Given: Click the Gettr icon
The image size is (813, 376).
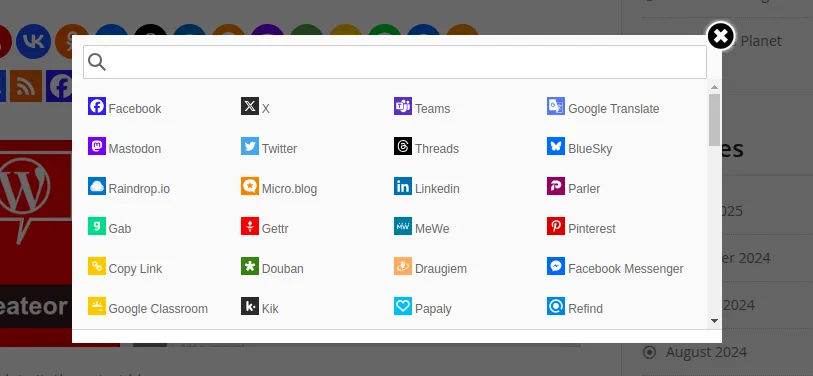Looking at the screenshot, I should [x=250, y=226].
